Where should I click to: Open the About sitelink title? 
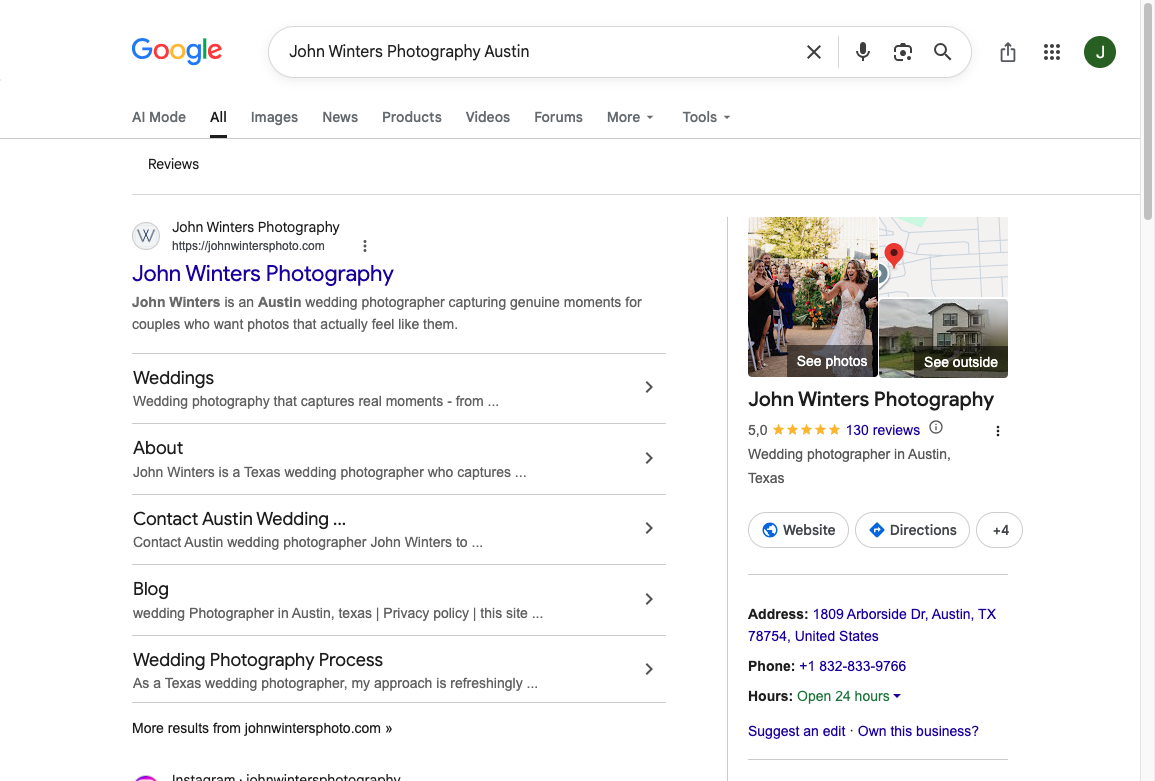(158, 448)
